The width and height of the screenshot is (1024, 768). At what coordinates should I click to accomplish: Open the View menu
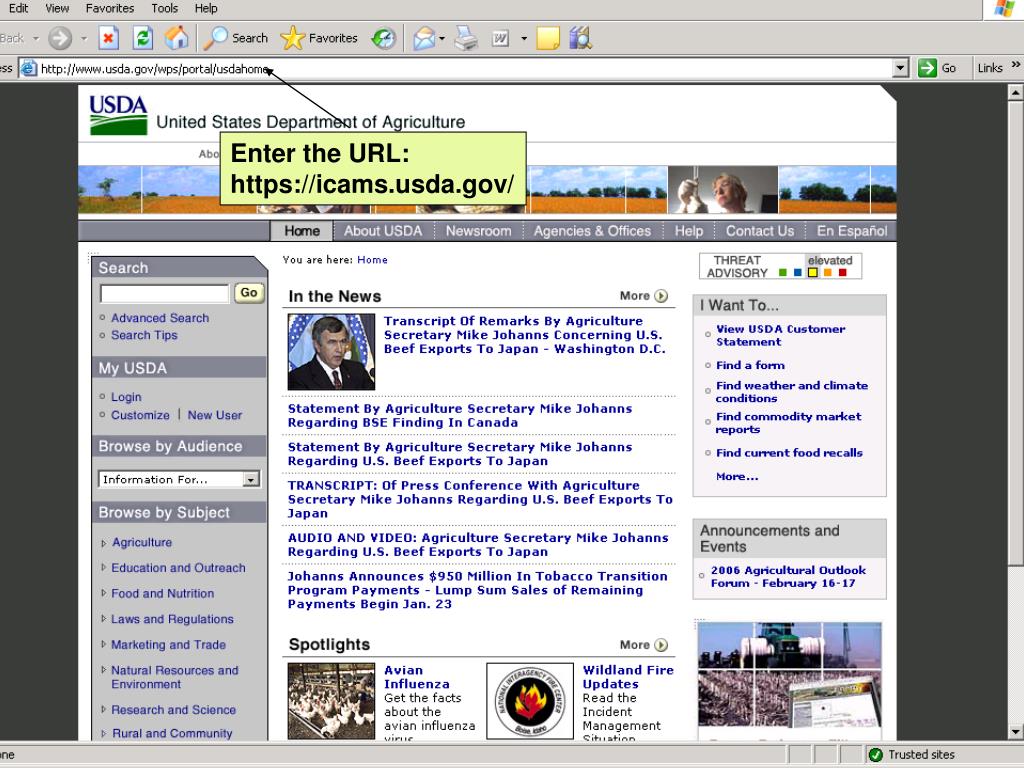pyautogui.click(x=57, y=8)
